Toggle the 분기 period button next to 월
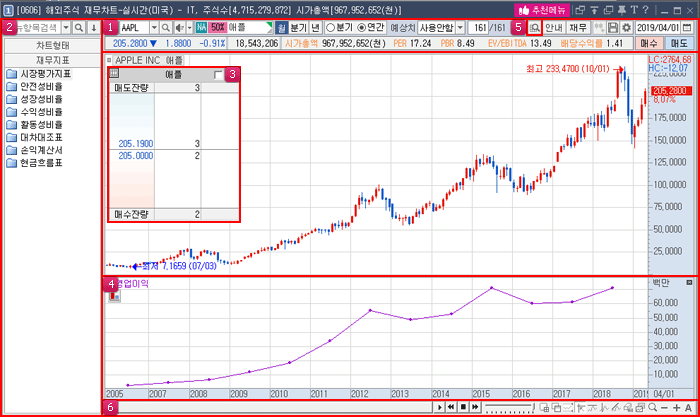Screen dimensions: 700x417 [x=298, y=28]
